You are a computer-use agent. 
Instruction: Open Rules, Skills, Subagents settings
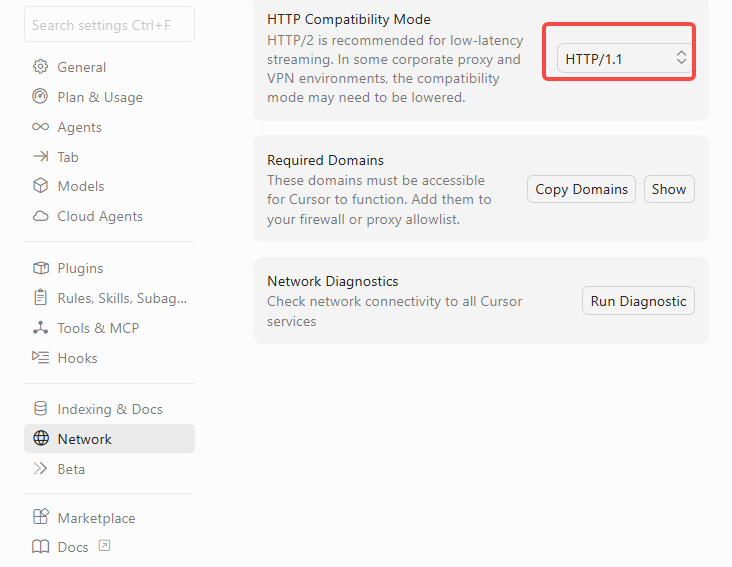(x=122, y=298)
